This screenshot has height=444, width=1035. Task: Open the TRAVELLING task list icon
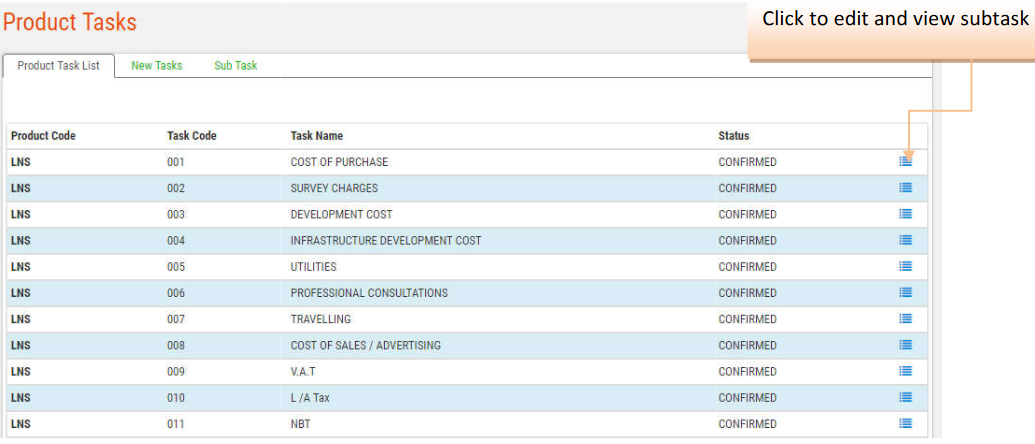coord(905,319)
